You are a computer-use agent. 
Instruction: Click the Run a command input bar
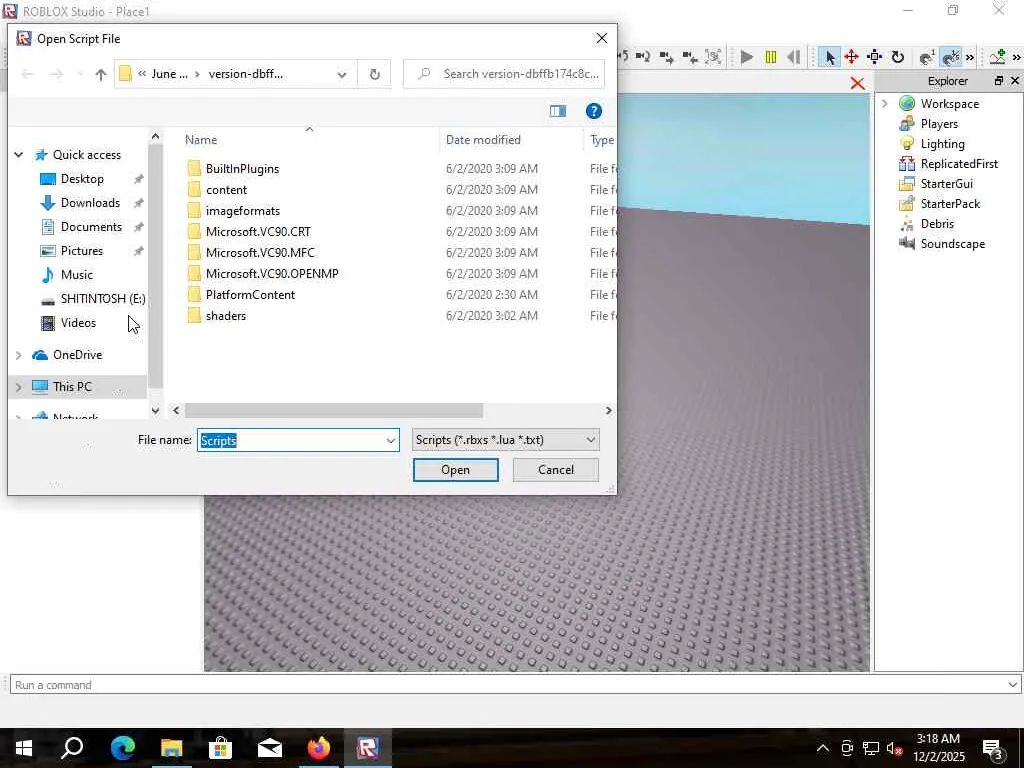pyautogui.click(x=515, y=684)
